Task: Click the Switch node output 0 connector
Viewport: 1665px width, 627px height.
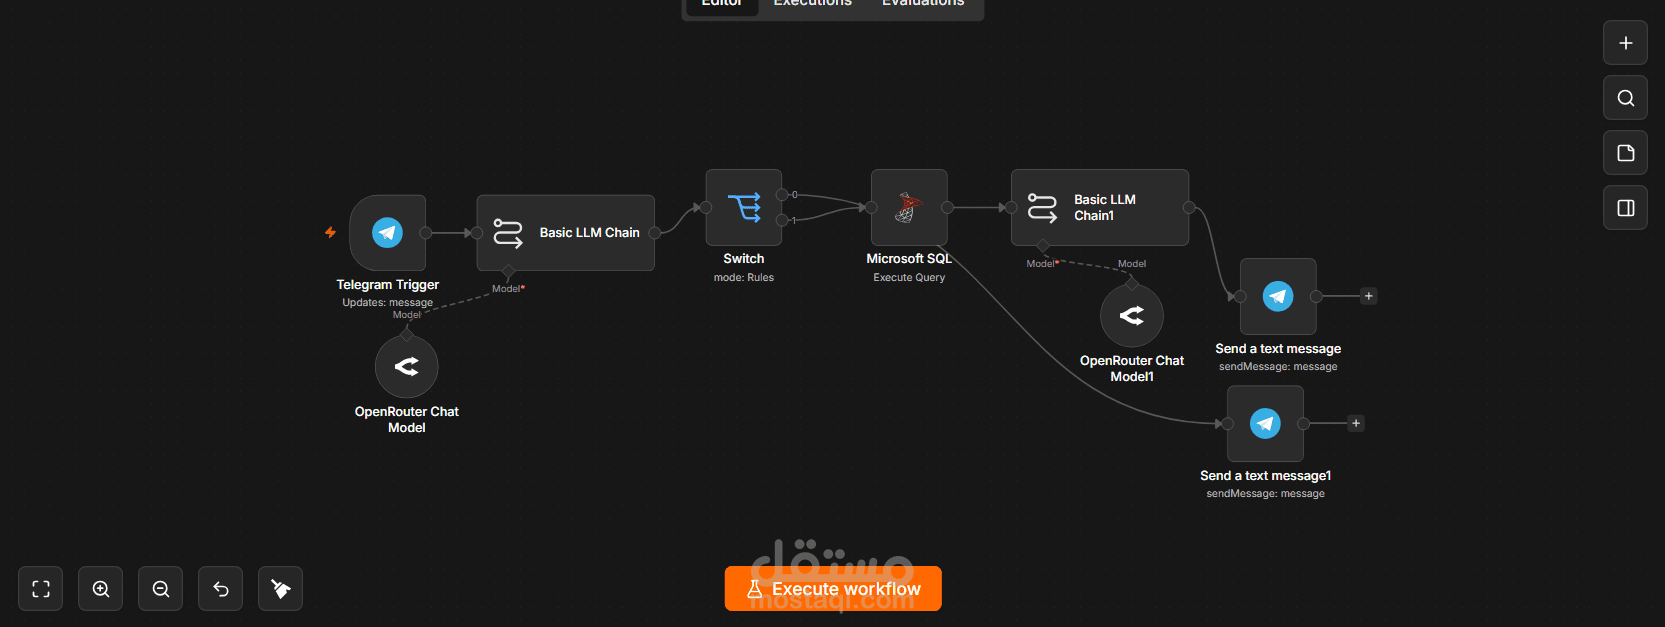Action: pos(782,195)
